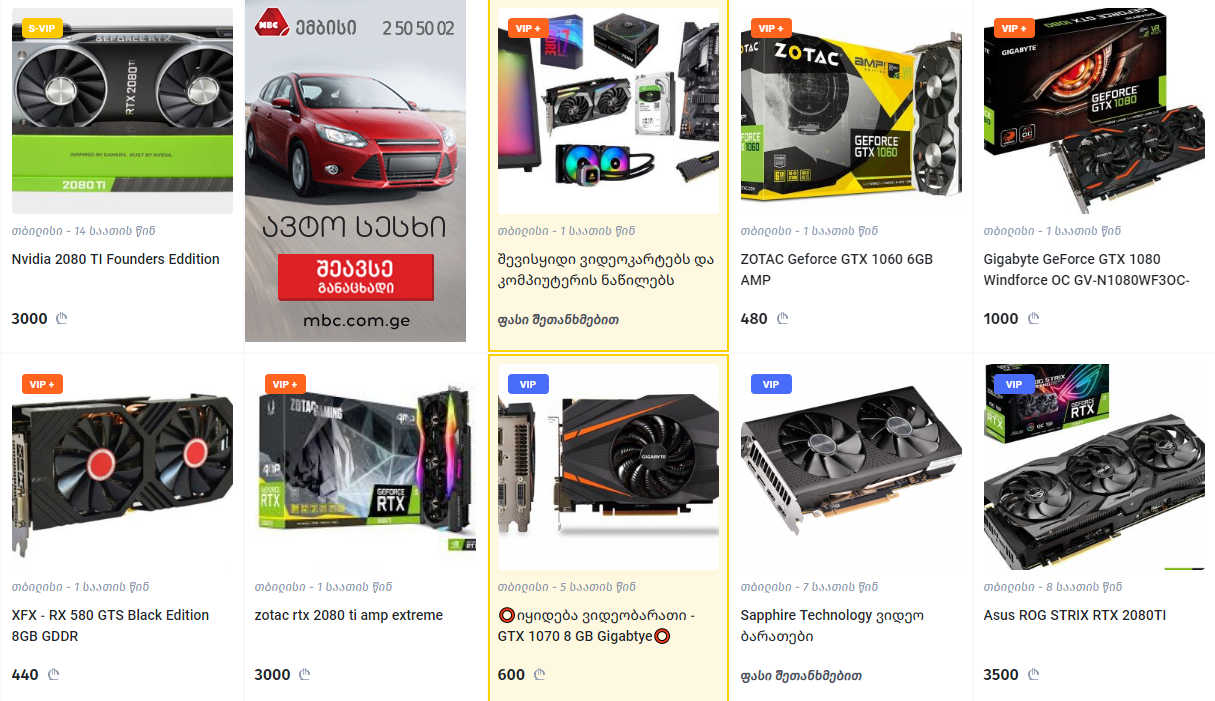This screenshot has height=701, width=1215.
Task: Click the VIP badge on Sapphire Technology listing
Action: point(771,384)
